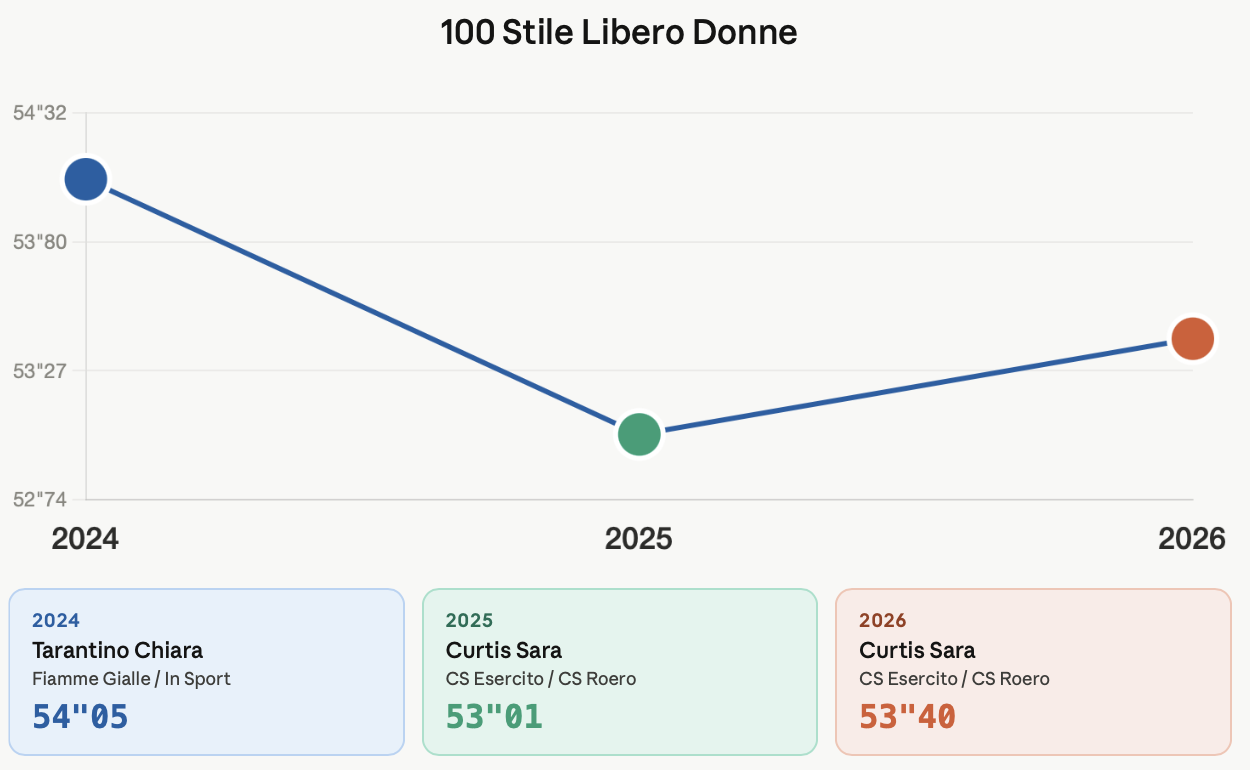This screenshot has height=770, width=1250.
Task: Select Curtis Sara in the green 2025 card
Action: [504, 651]
